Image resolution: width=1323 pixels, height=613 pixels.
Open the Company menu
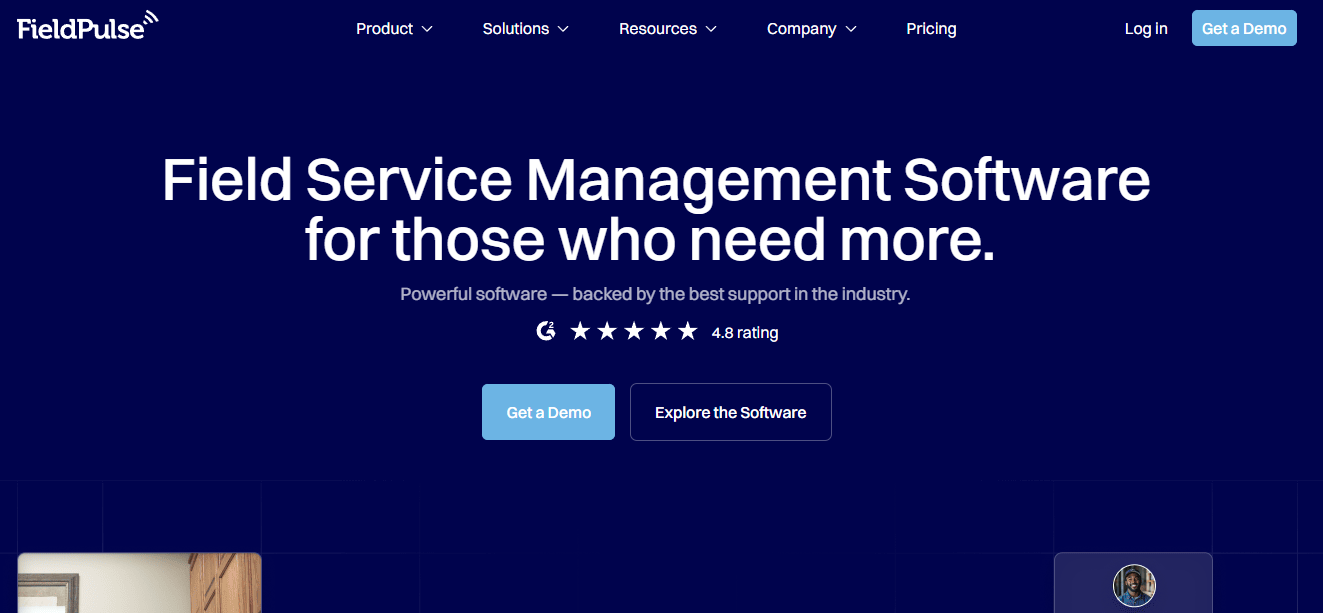pyautogui.click(x=812, y=29)
